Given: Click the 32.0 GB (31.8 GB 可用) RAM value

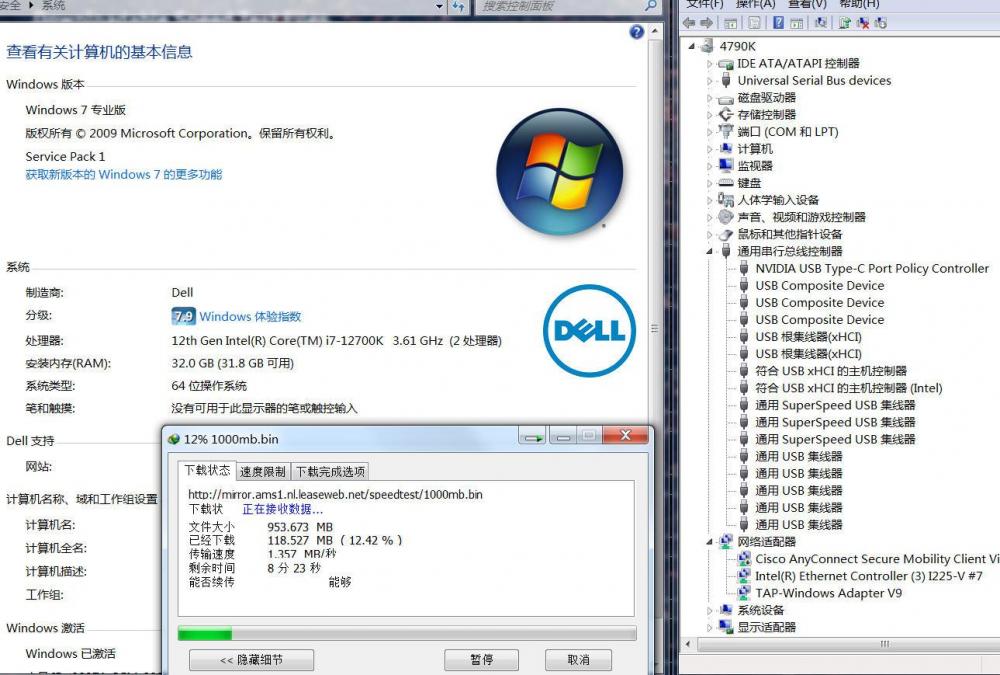Looking at the screenshot, I should pos(232,363).
